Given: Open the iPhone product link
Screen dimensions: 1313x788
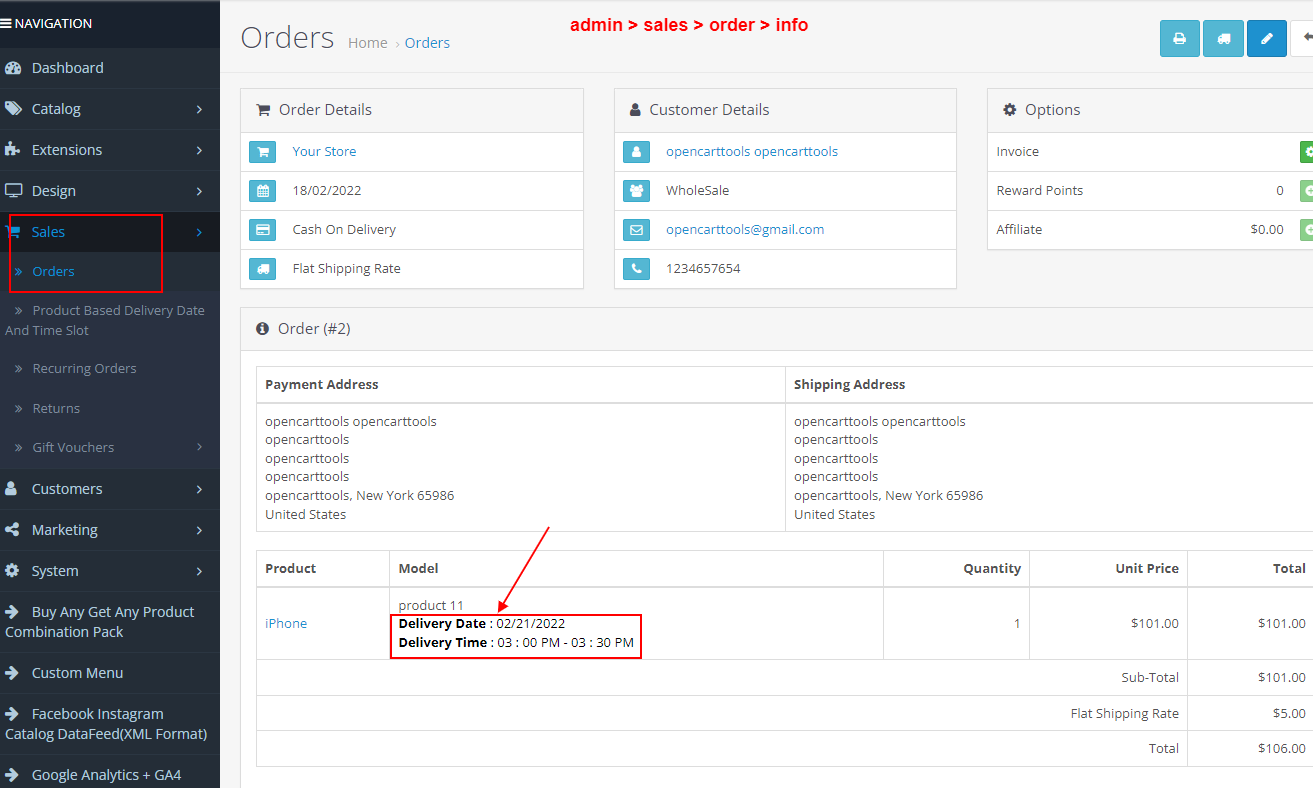Looking at the screenshot, I should 286,623.
